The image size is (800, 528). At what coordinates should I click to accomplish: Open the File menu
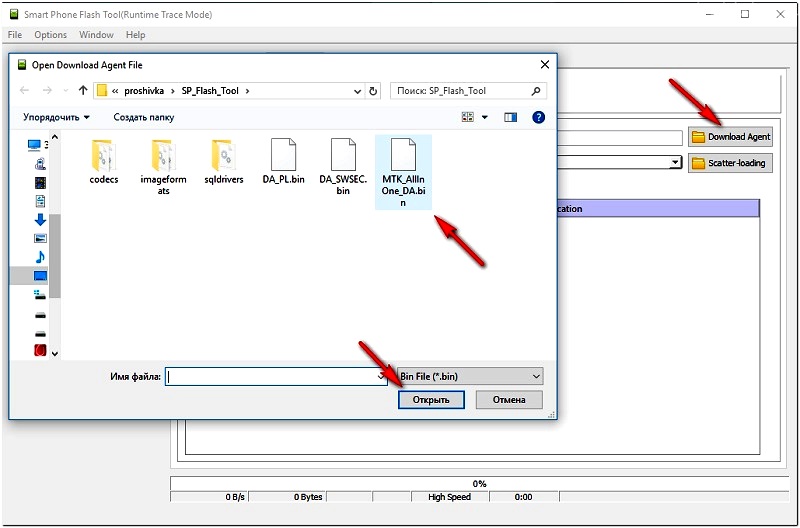pyautogui.click(x=15, y=35)
